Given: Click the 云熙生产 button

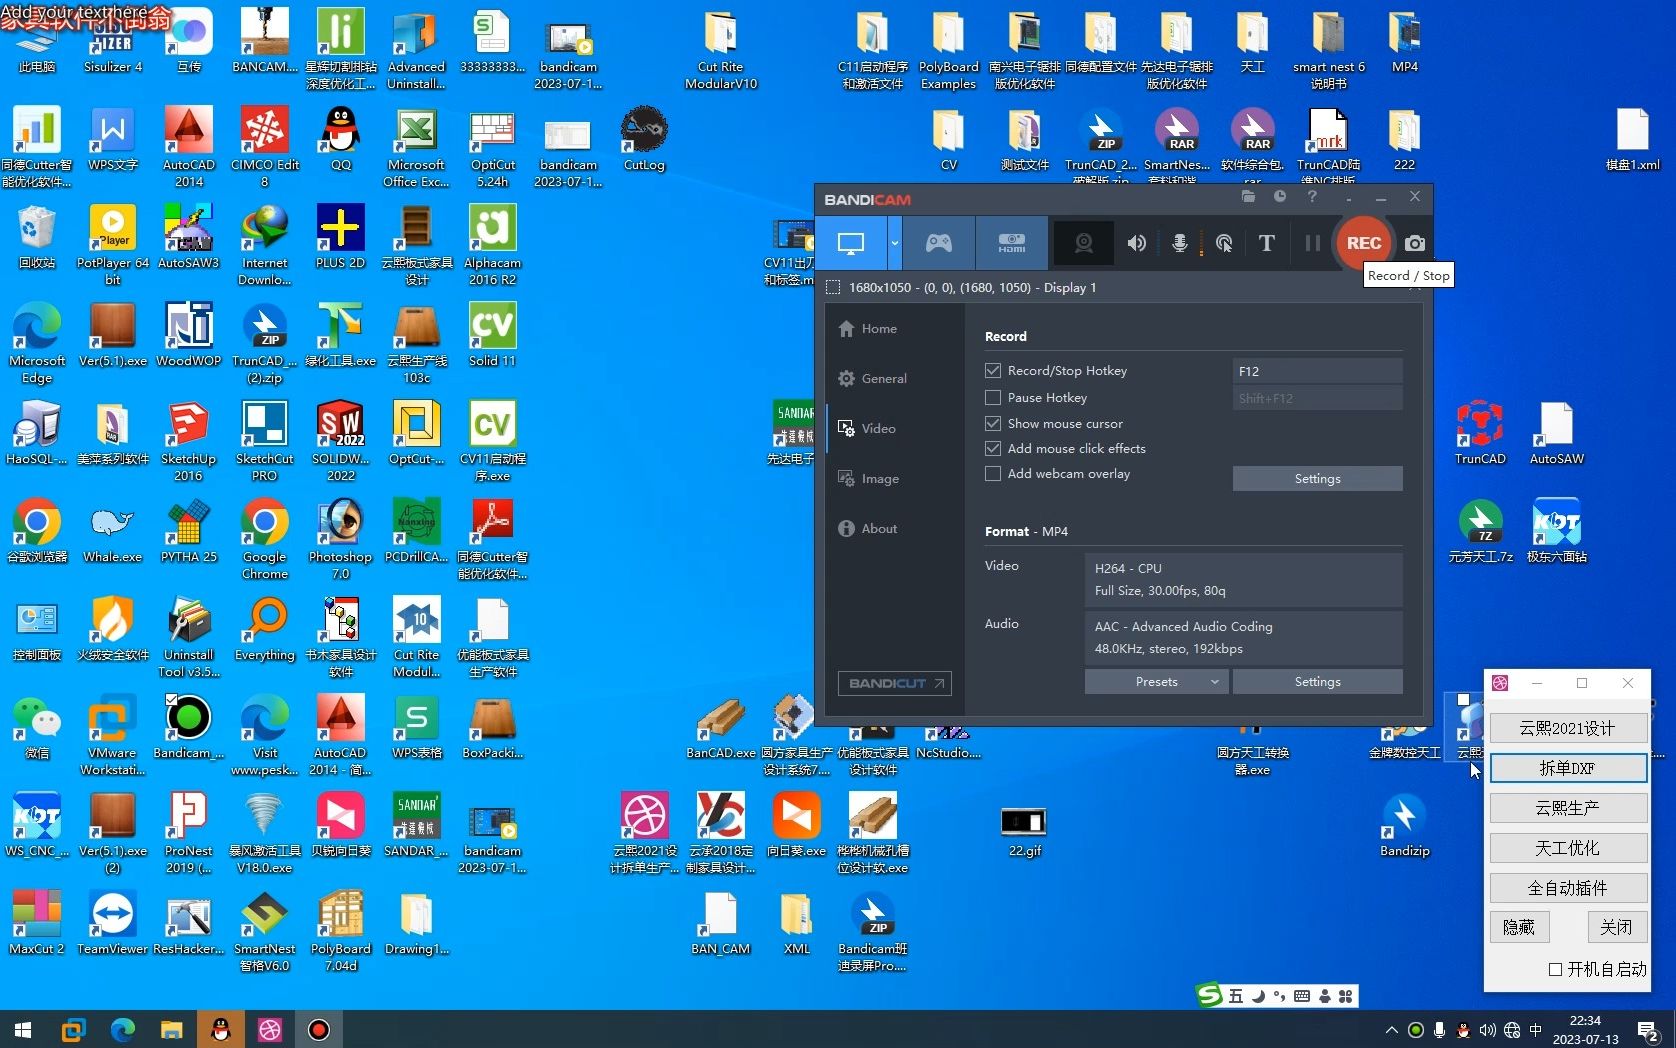Looking at the screenshot, I should pos(1567,808).
